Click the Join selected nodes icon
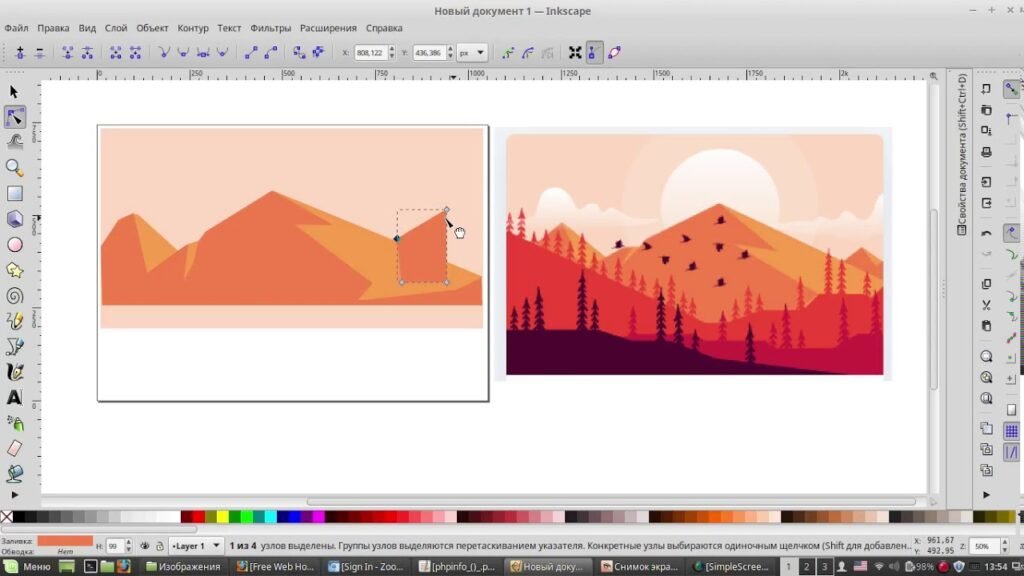This screenshot has width=1024, height=576. tap(67, 53)
